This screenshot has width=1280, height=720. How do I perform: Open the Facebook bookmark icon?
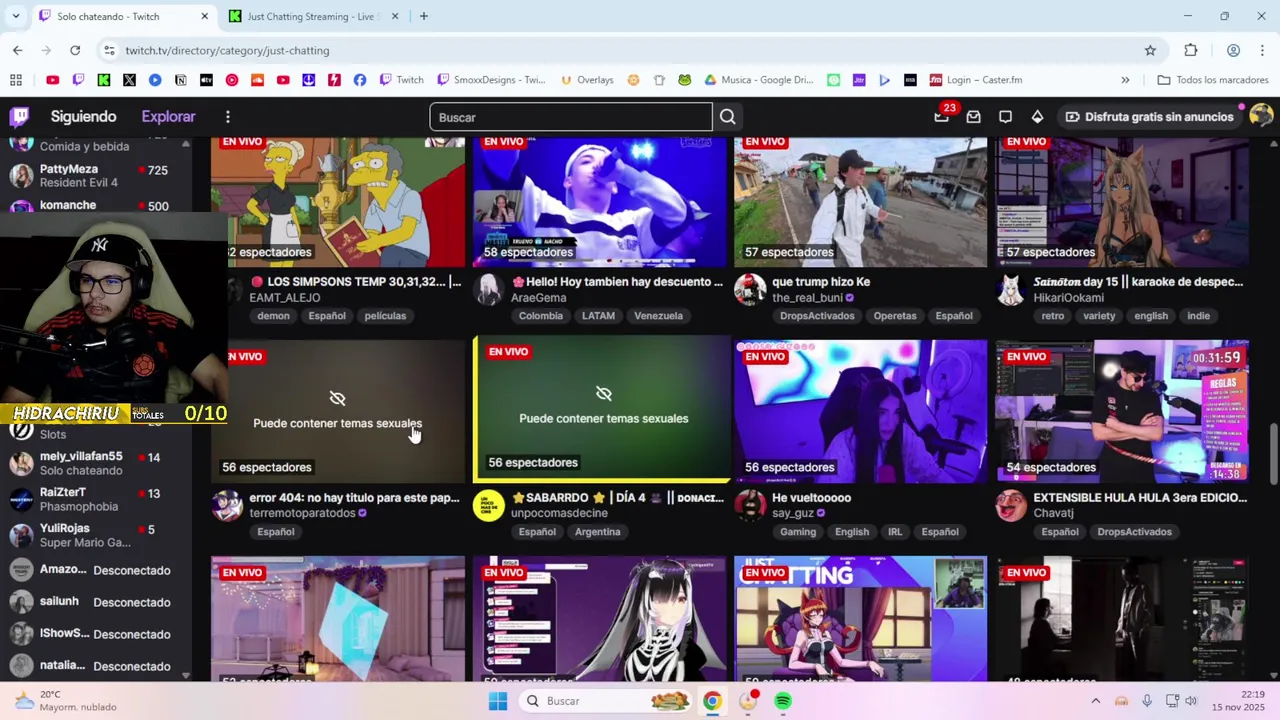[360, 80]
